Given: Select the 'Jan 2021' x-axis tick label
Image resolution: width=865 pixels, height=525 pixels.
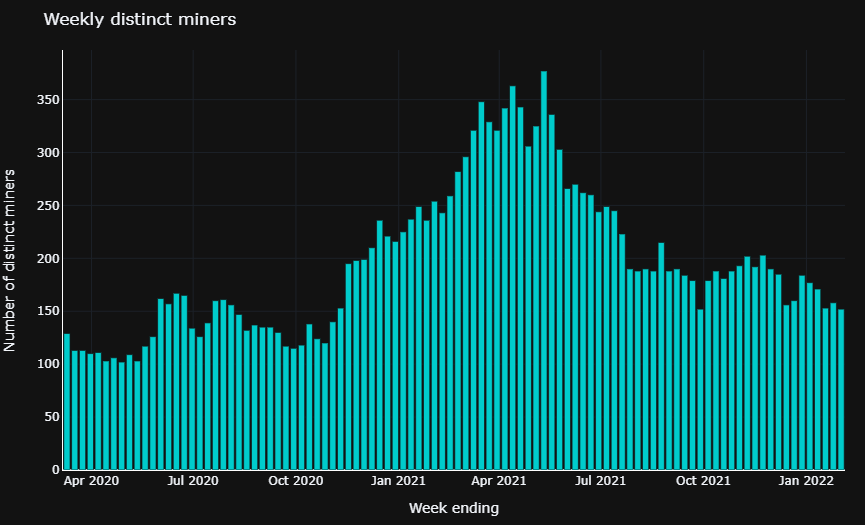Looking at the screenshot, I should (398, 481).
